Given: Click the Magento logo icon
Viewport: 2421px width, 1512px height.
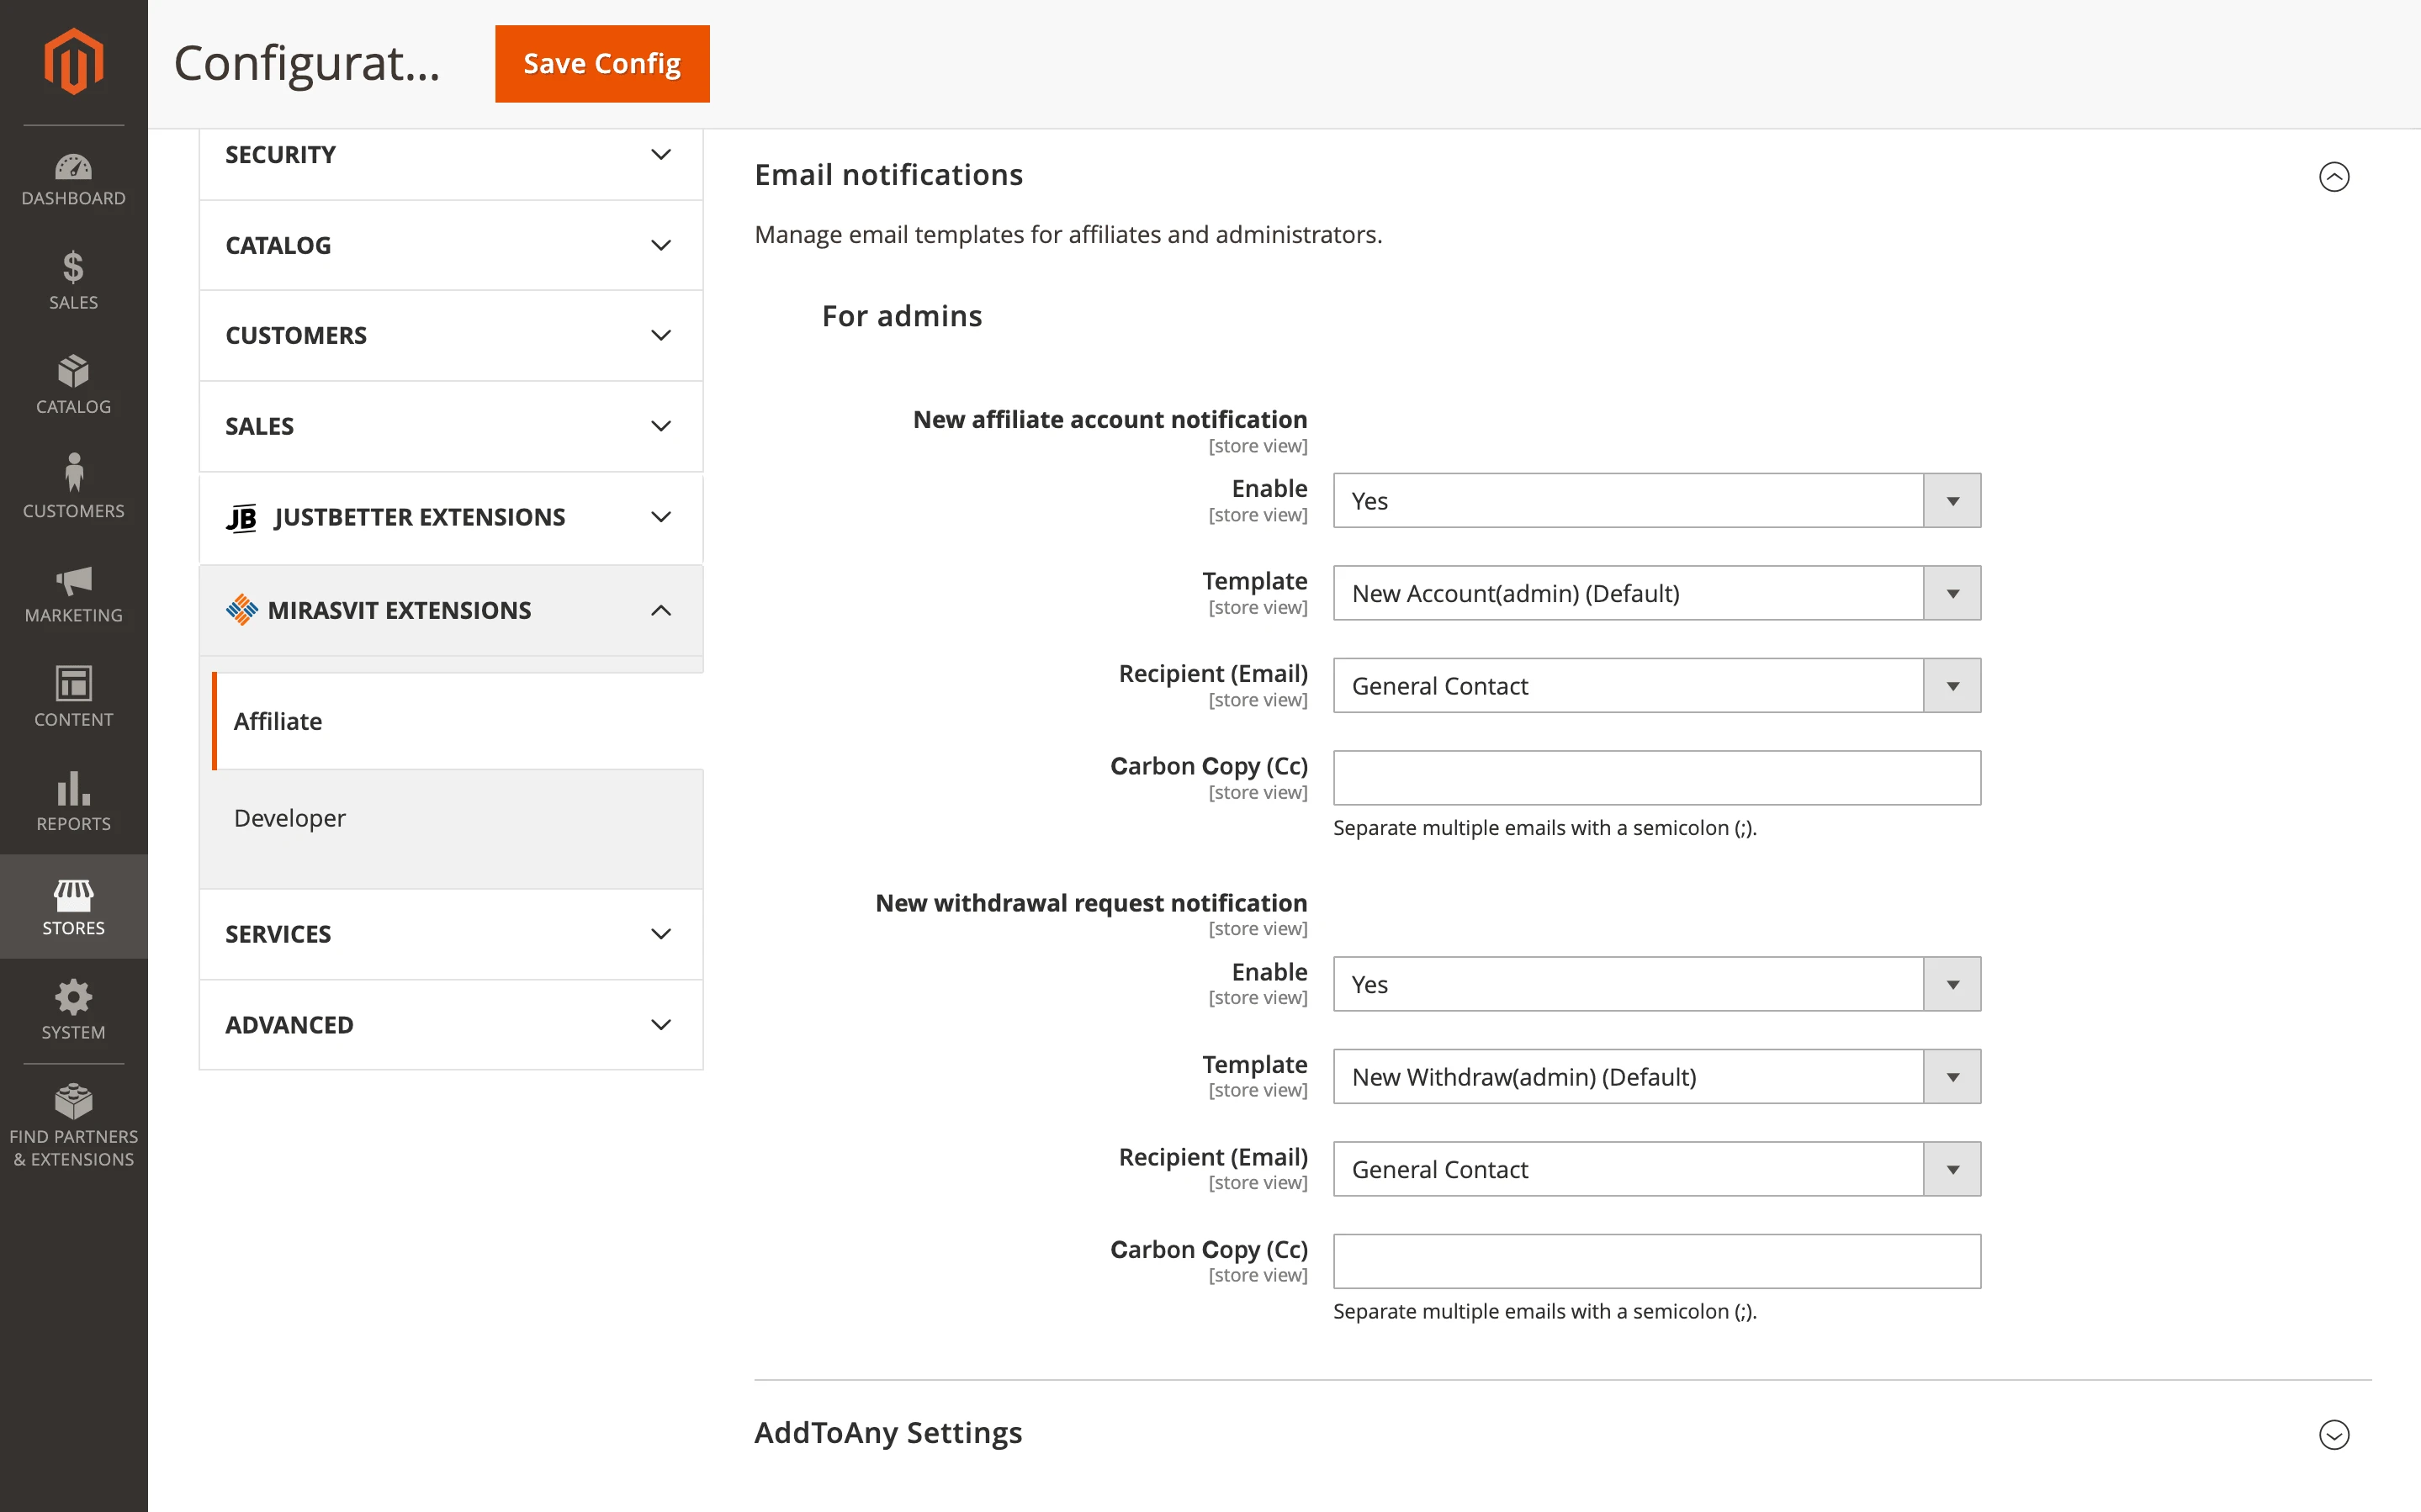Looking at the screenshot, I should click(x=73, y=62).
